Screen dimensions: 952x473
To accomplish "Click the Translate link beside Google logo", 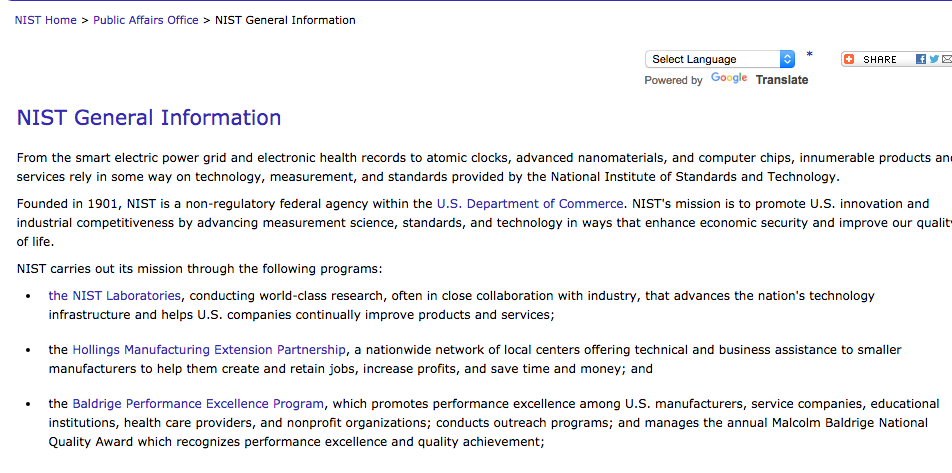I will (x=782, y=80).
